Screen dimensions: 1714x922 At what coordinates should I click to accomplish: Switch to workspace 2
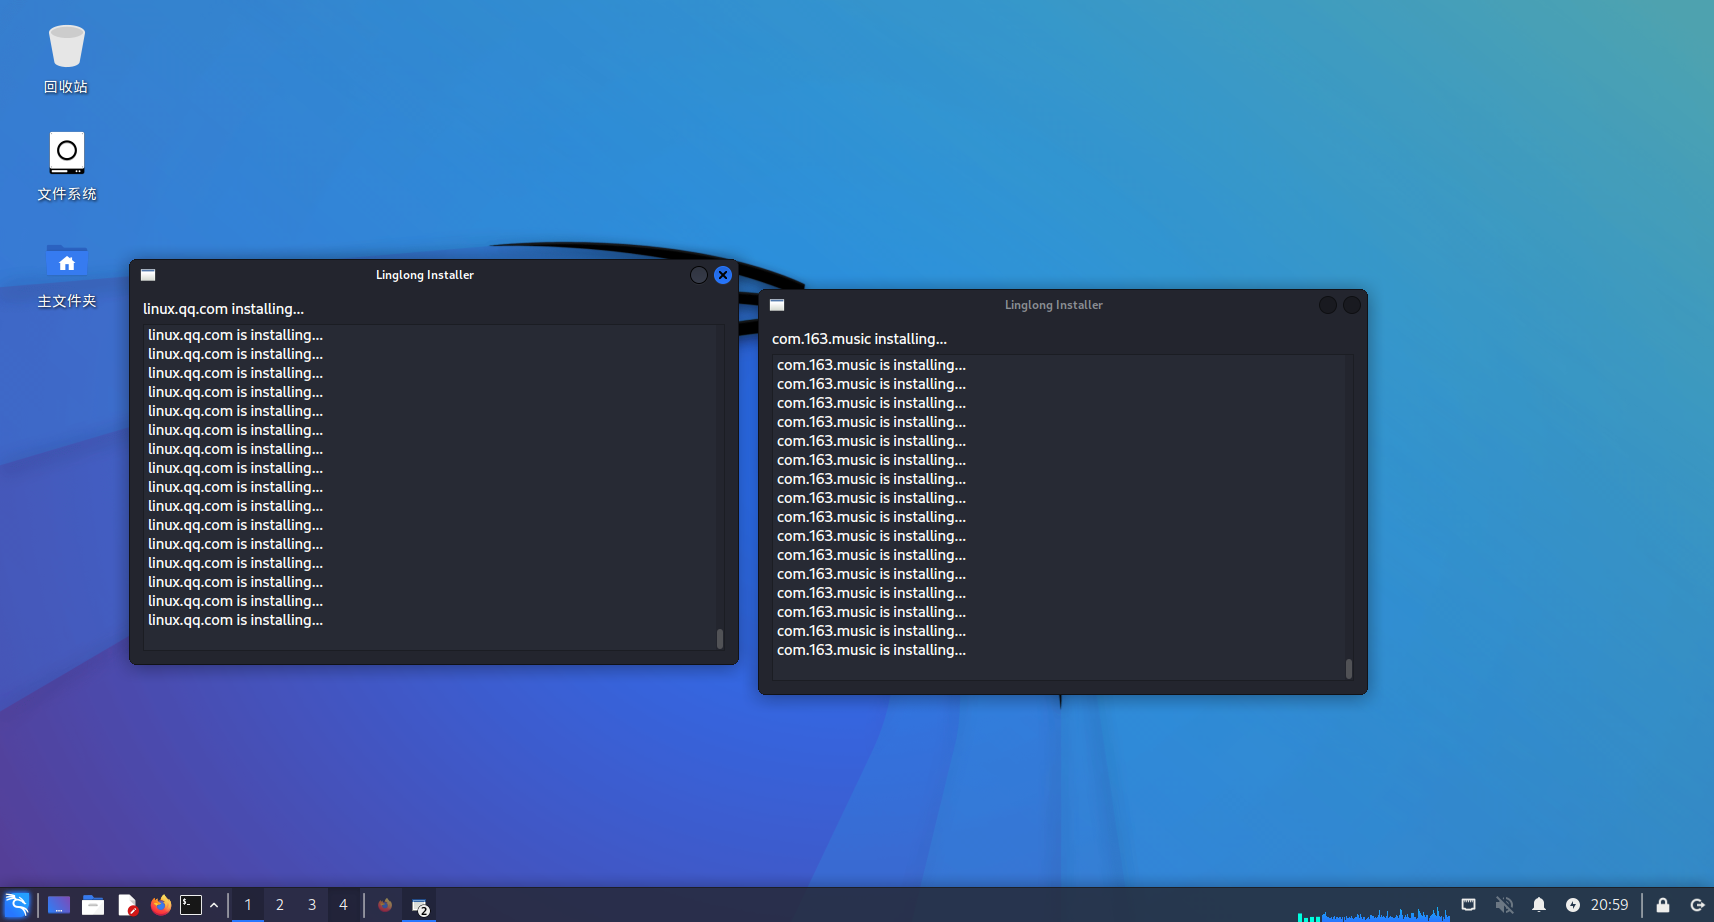click(x=280, y=905)
